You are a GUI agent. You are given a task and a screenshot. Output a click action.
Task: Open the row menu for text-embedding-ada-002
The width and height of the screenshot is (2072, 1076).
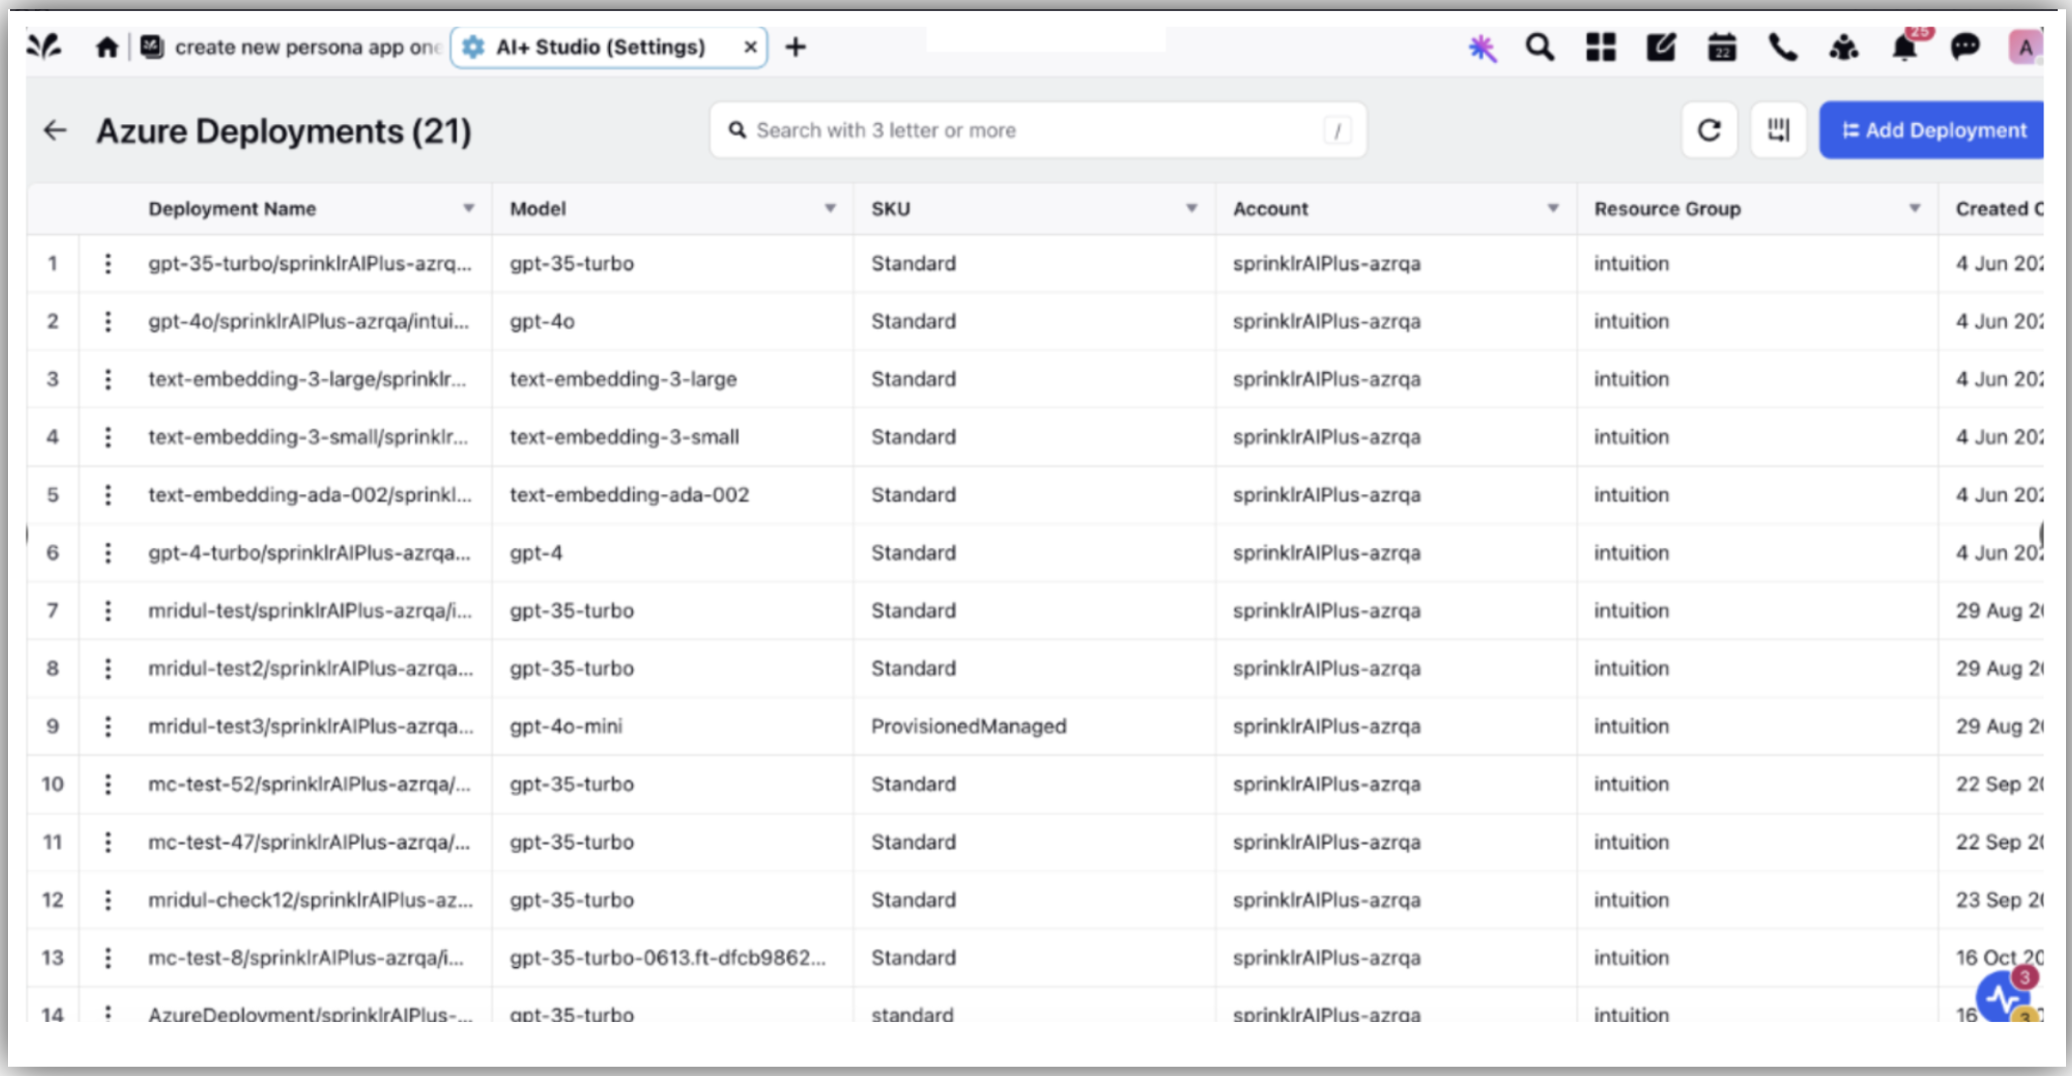tap(108, 495)
